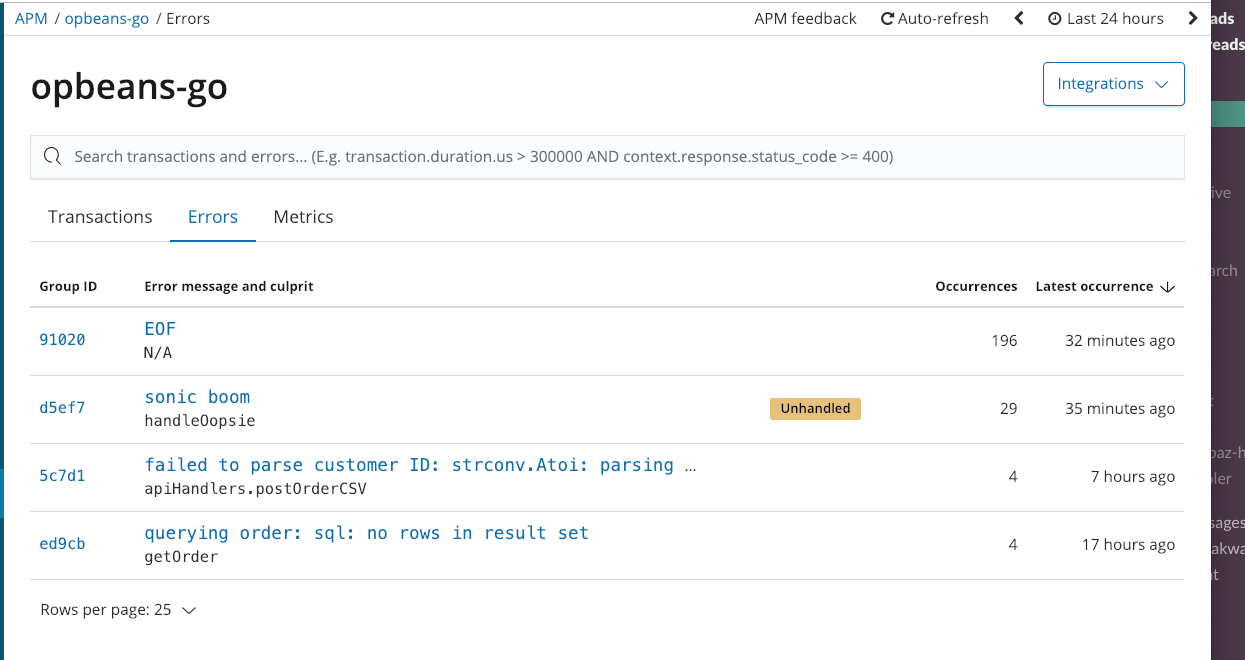Open error group ID d5ef7

tap(62, 408)
